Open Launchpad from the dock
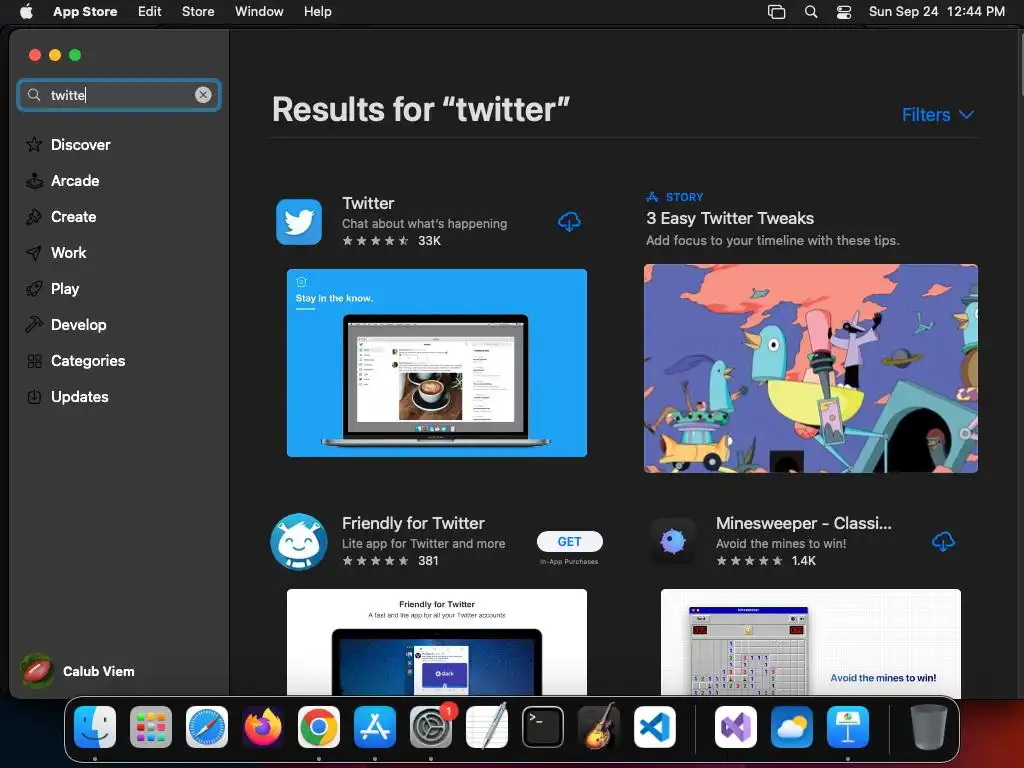1024x768 pixels. point(151,726)
